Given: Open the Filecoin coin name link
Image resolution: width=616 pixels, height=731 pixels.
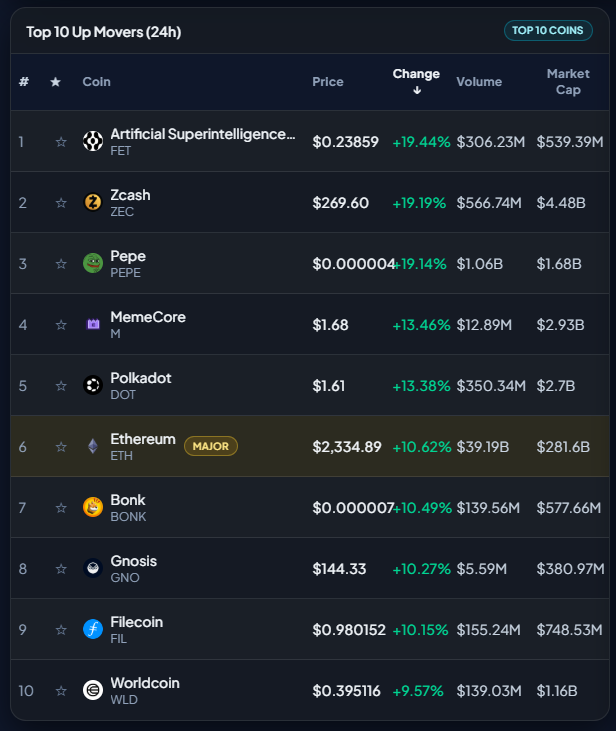Looking at the screenshot, I should pyautogui.click(x=137, y=622).
